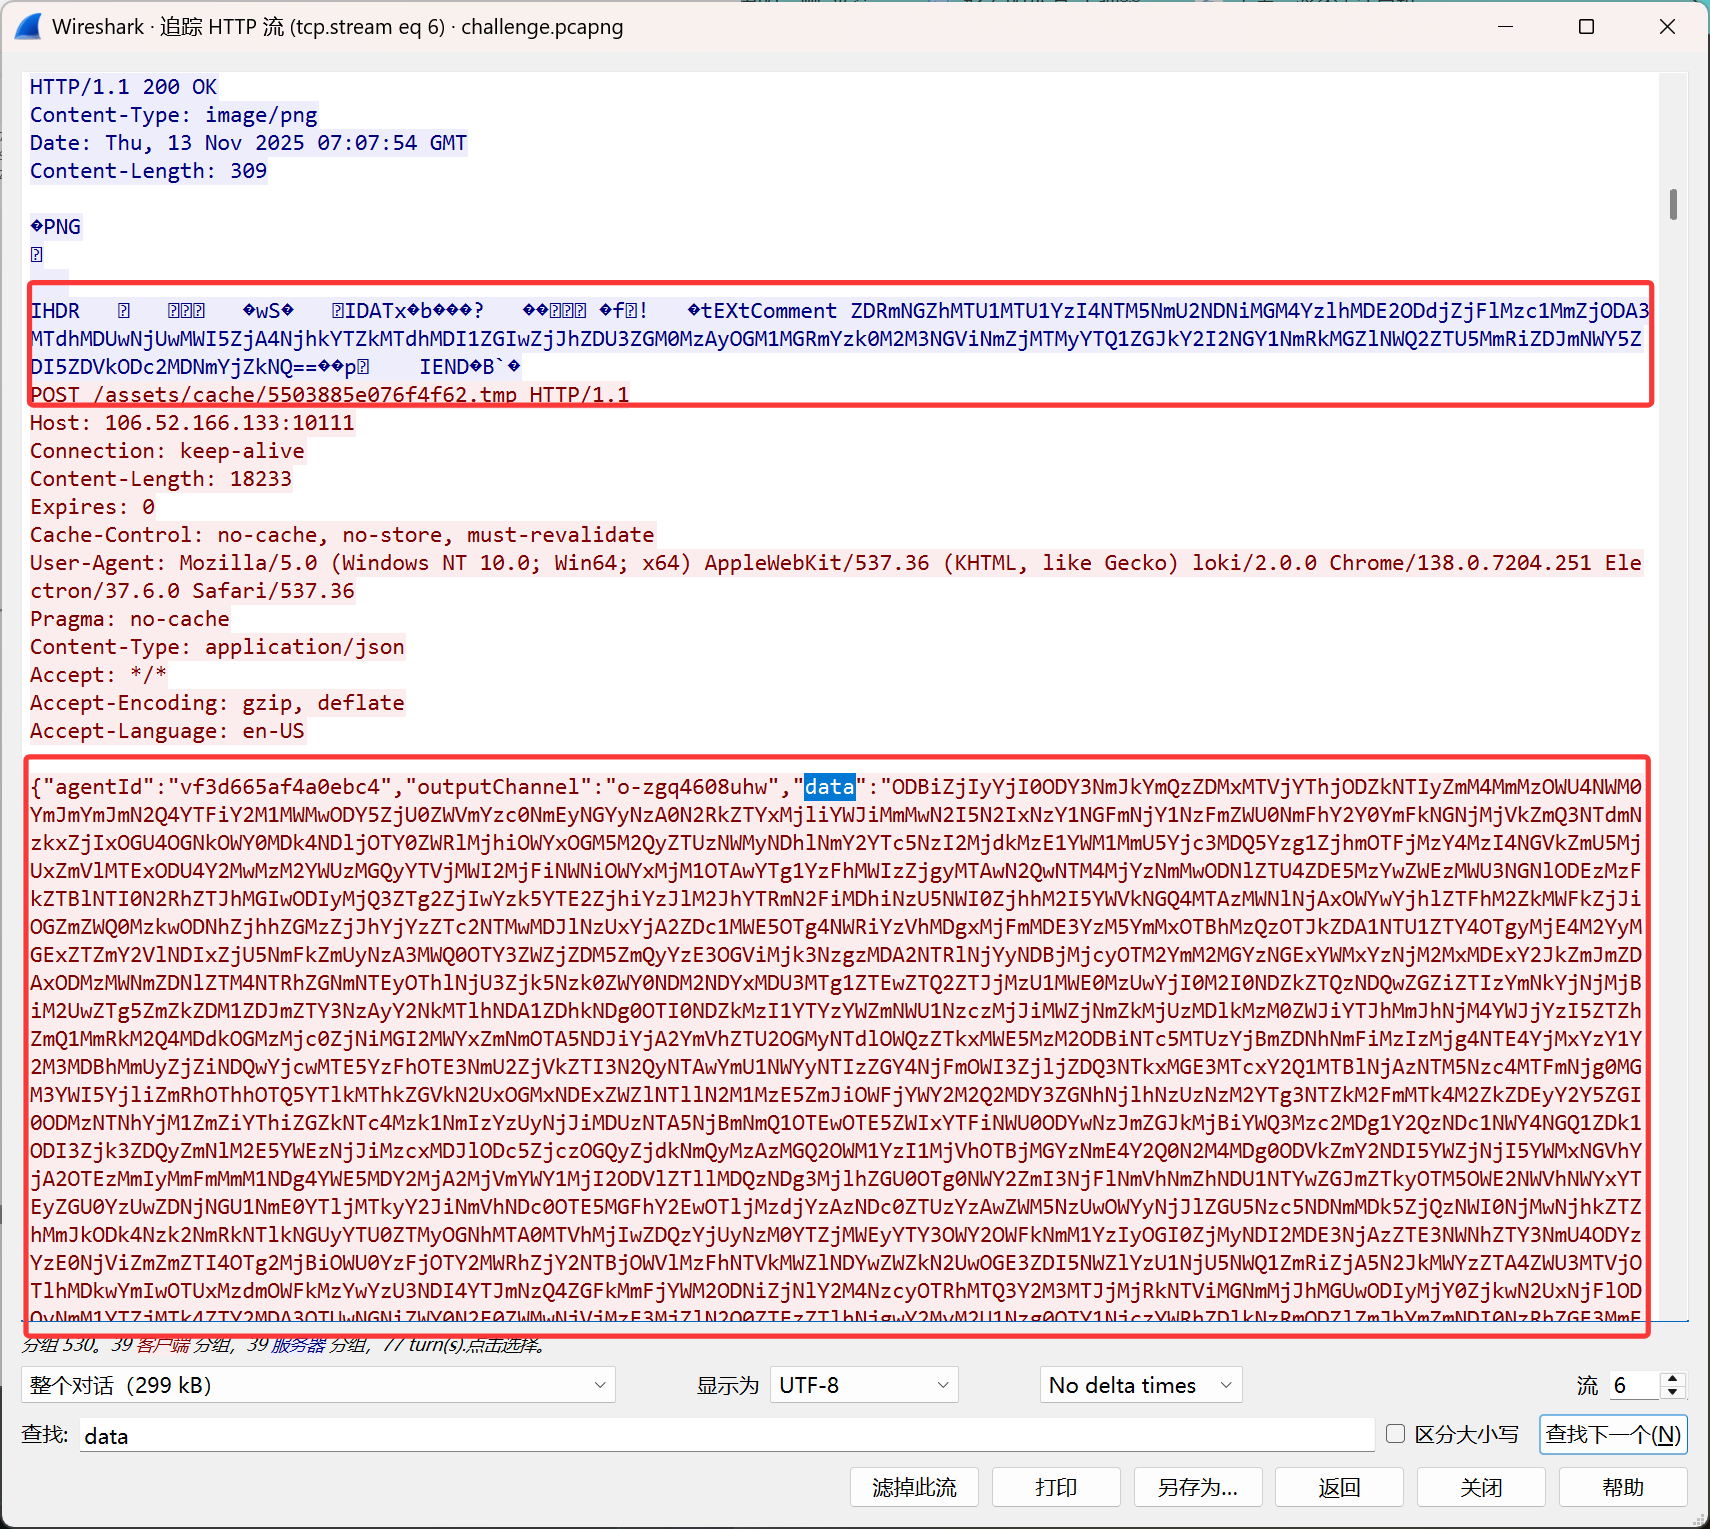This screenshot has width=1710, height=1529.
Task: Click the "Expires: 0" line
Action: [x=92, y=507]
